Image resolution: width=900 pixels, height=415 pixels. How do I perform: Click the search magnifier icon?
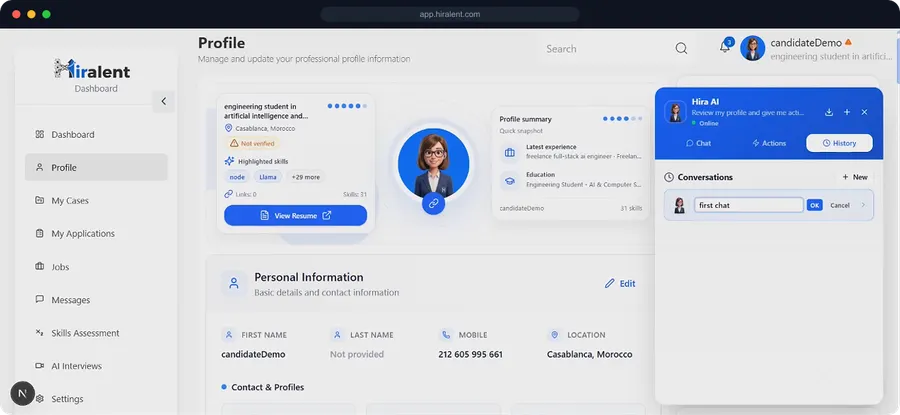pos(681,49)
